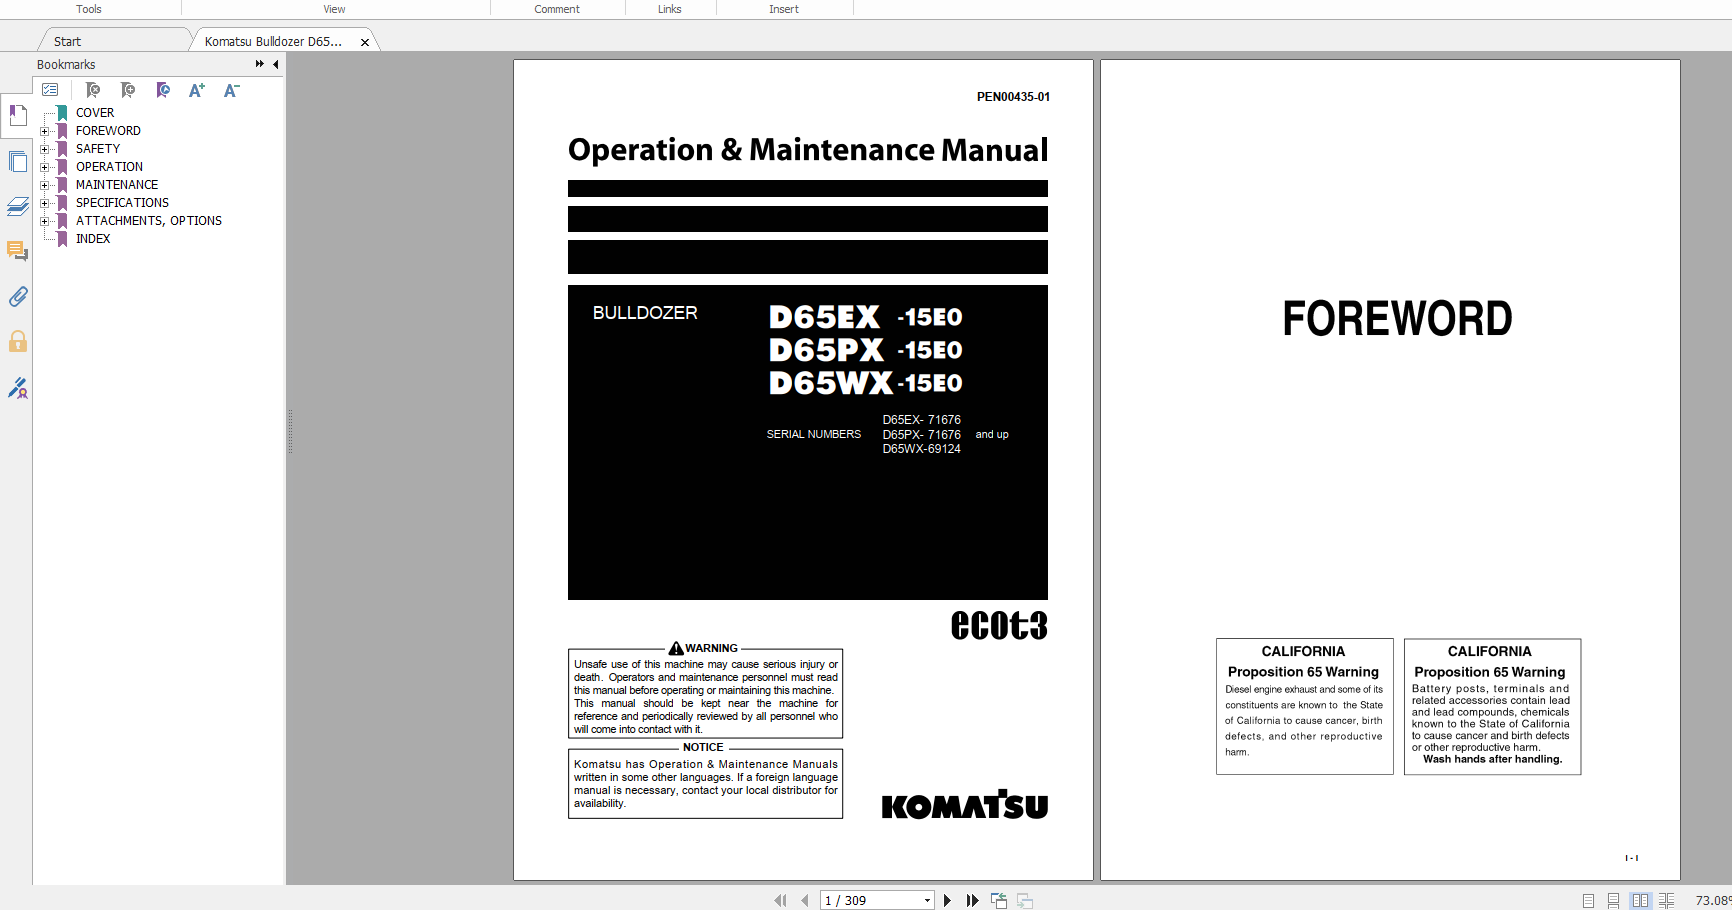Click the add new bookmark icon
The height and width of the screenshot is (910, 1732).
pyautogui.click(x=128, y=90)
